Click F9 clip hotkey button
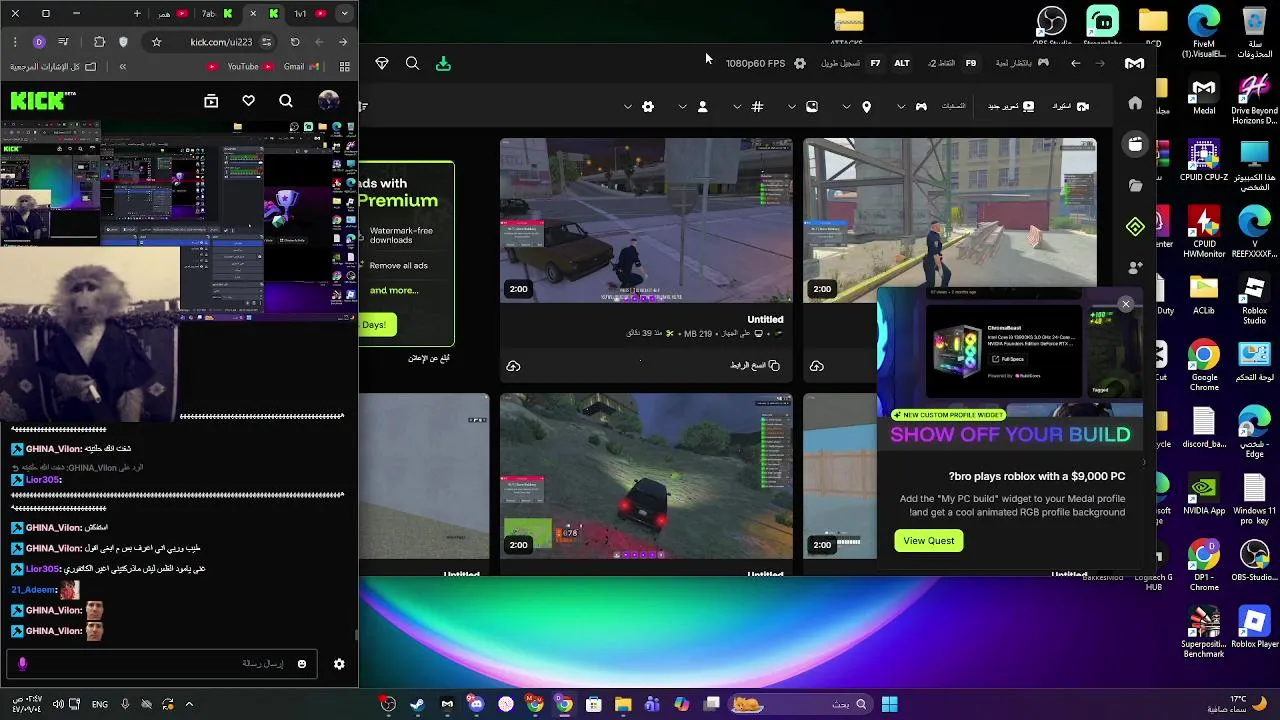This screenshot has width=1280, height=720. [970, 63]
